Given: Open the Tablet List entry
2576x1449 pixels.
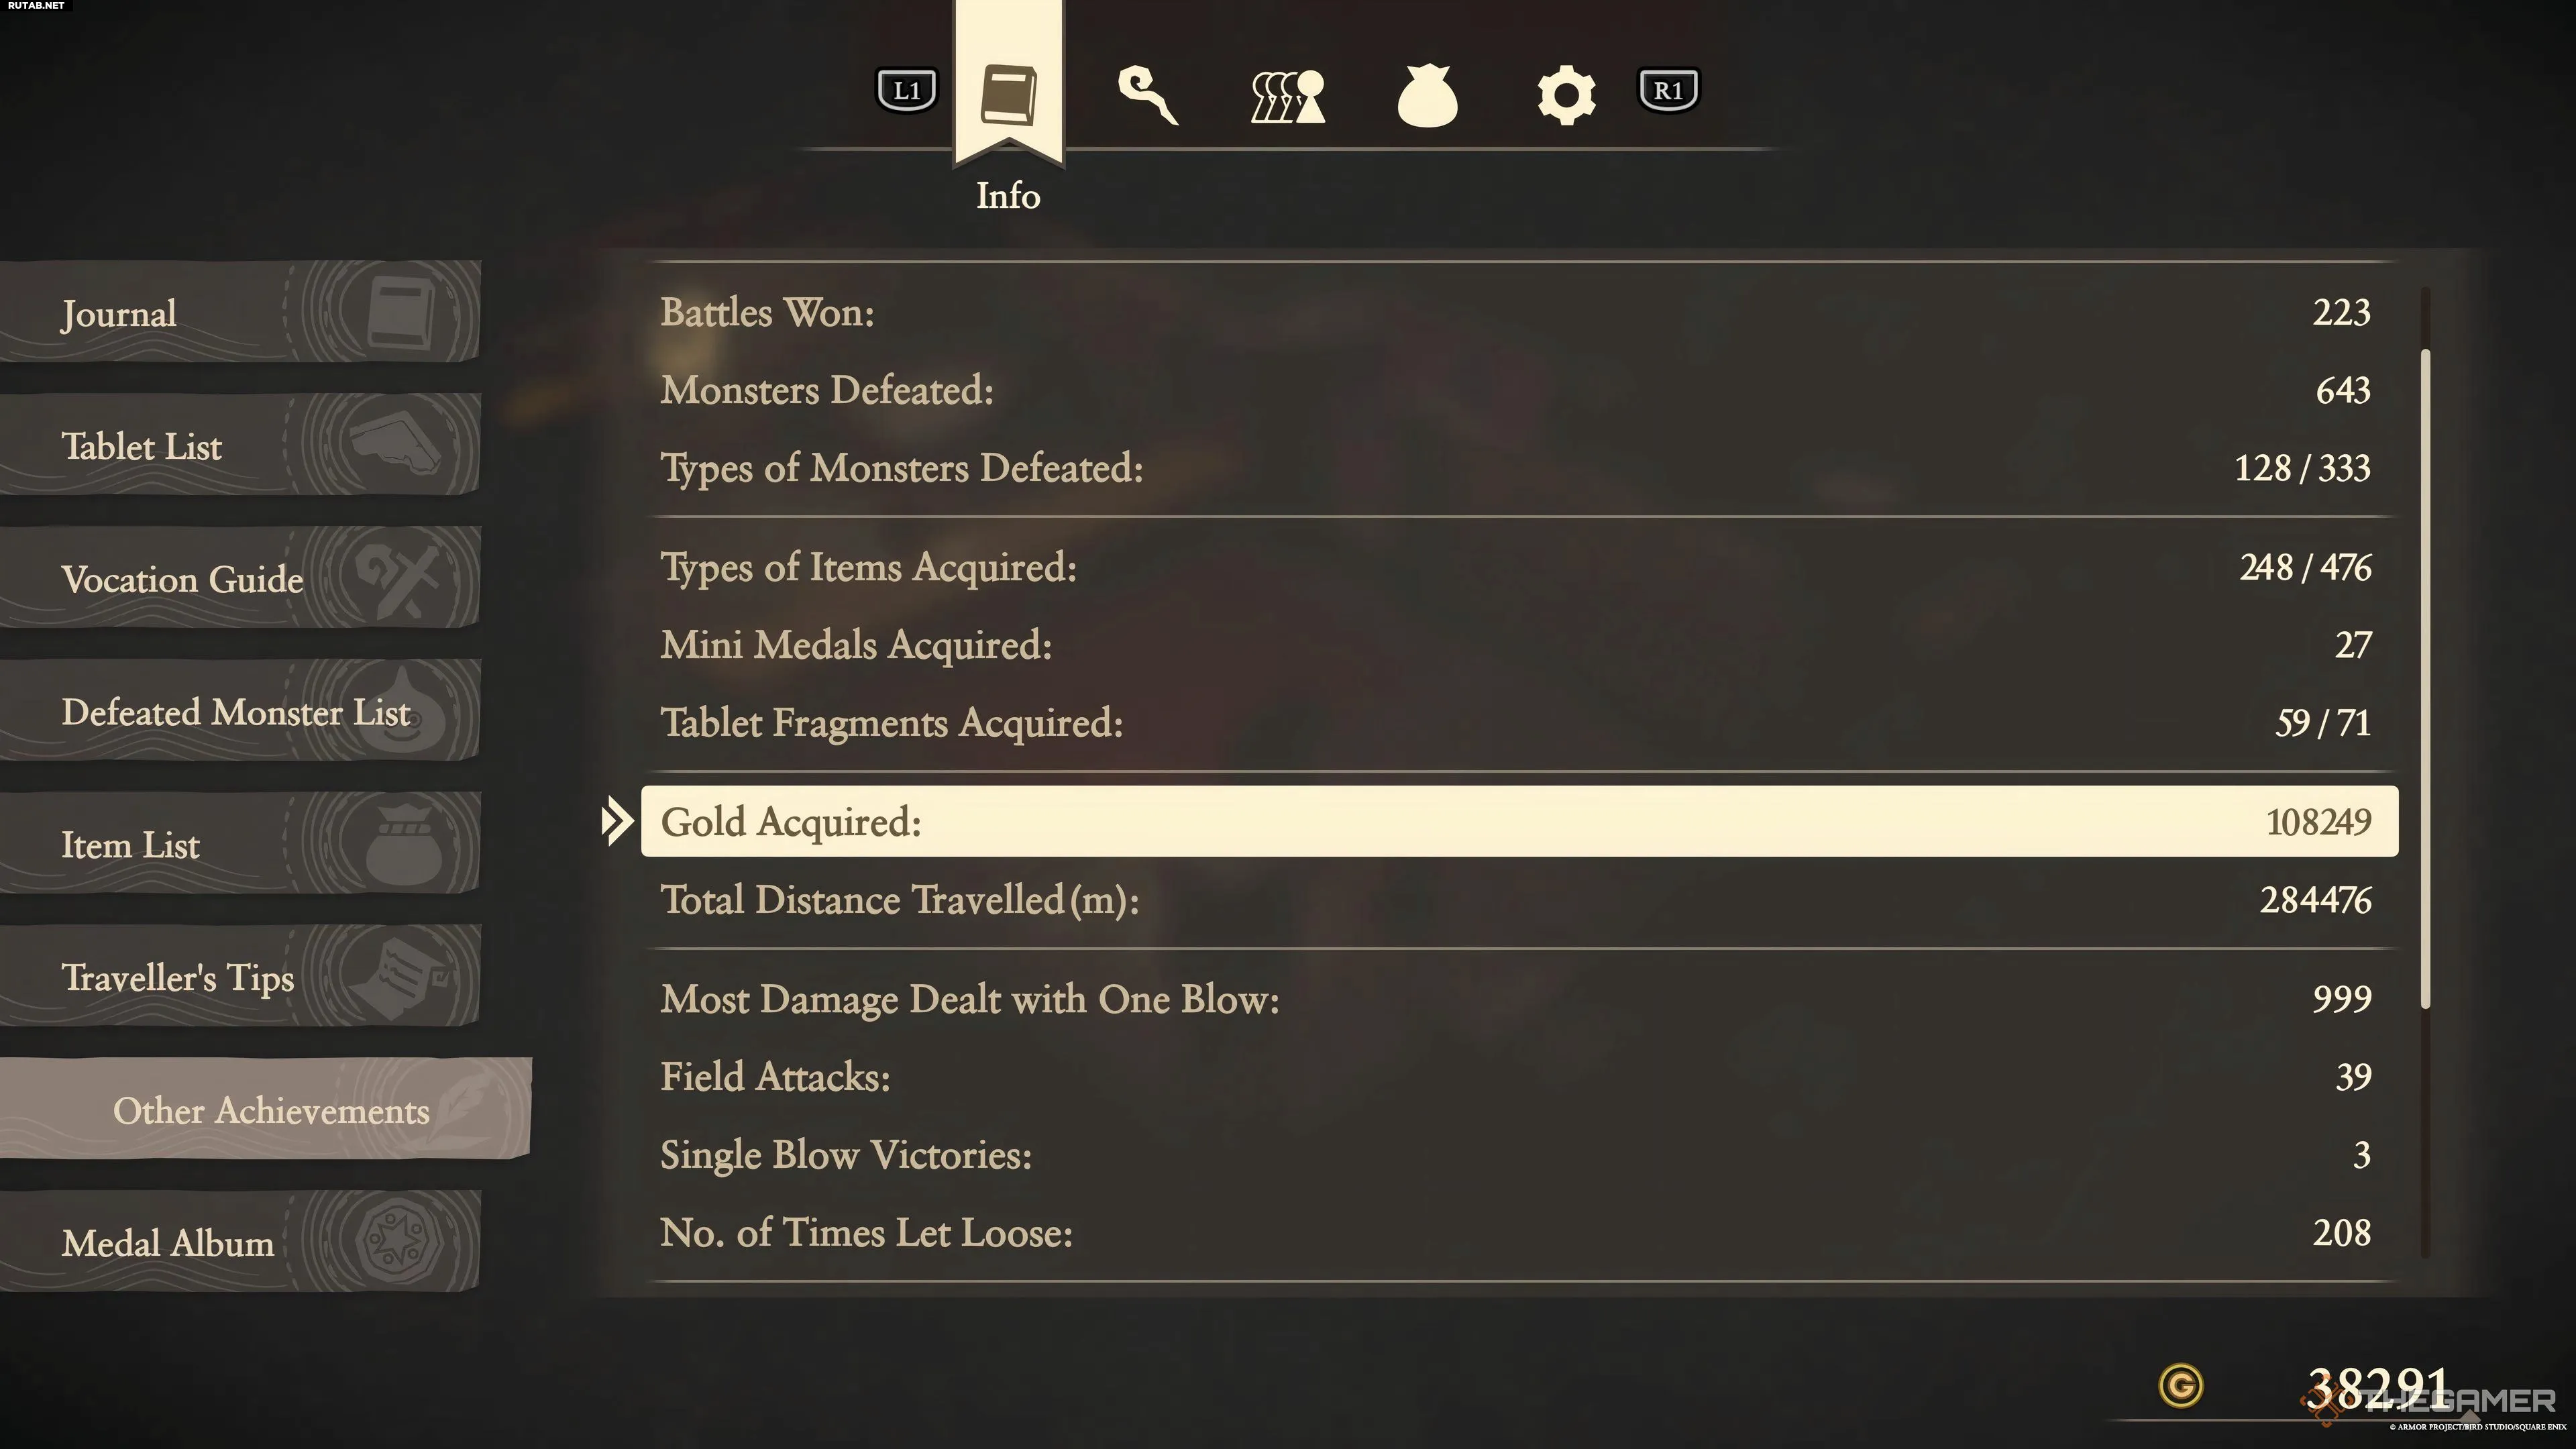Looking at the screenshot, I should pyautogui.click(x=240, y=446).
